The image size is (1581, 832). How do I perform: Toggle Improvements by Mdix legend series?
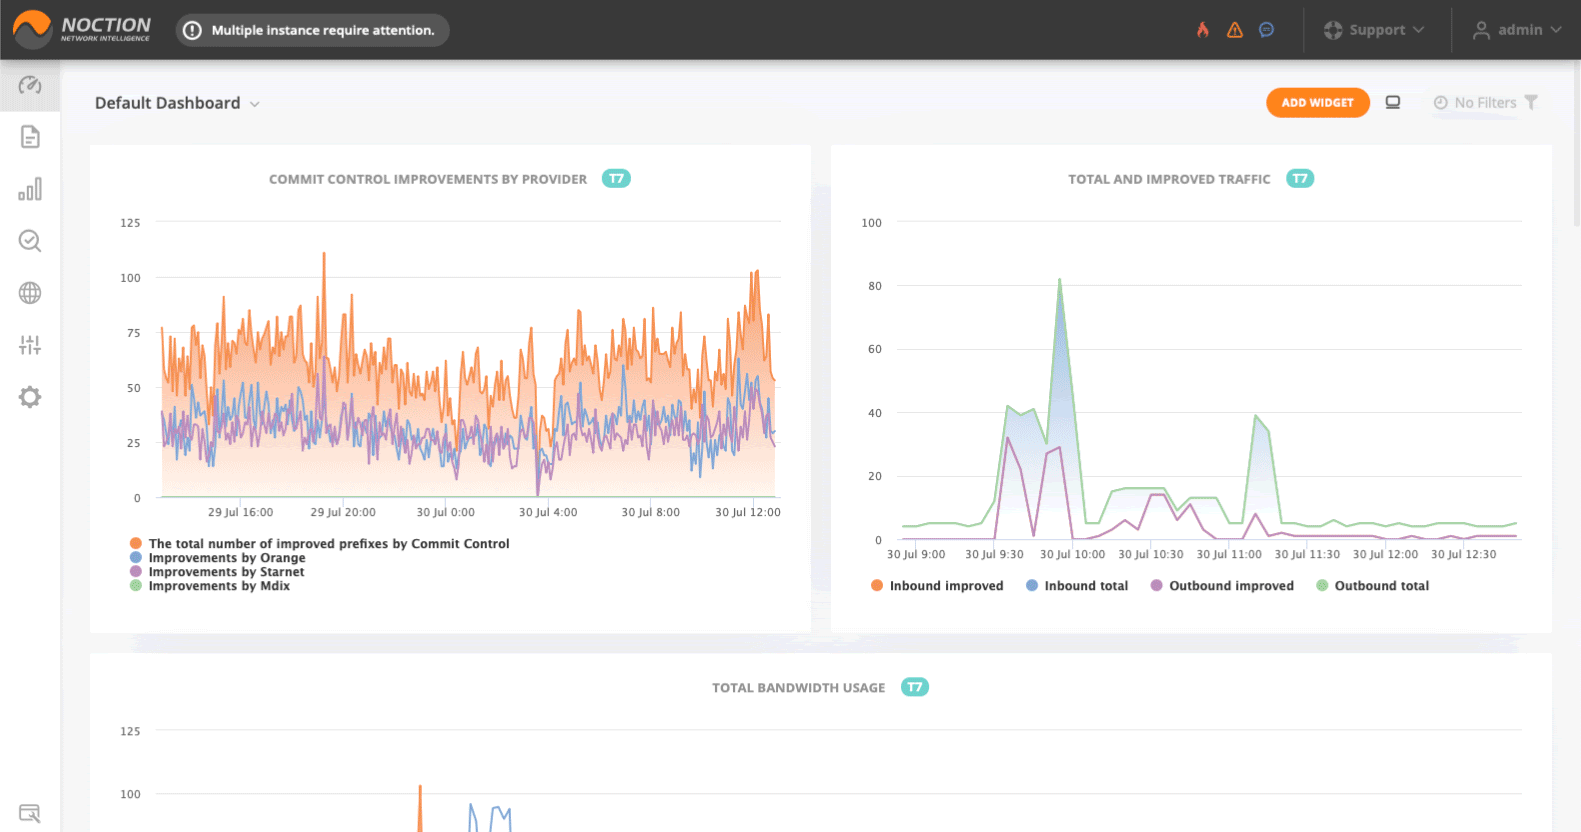pyautogui.click(x=210, y=586)
